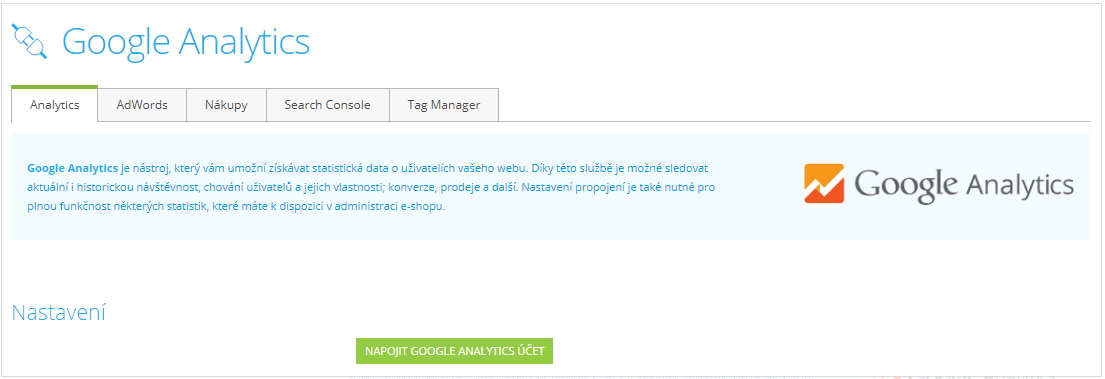Select the Search Console tab
Image resolution: width=1105 pixels, height=379 pixels.
328,105
